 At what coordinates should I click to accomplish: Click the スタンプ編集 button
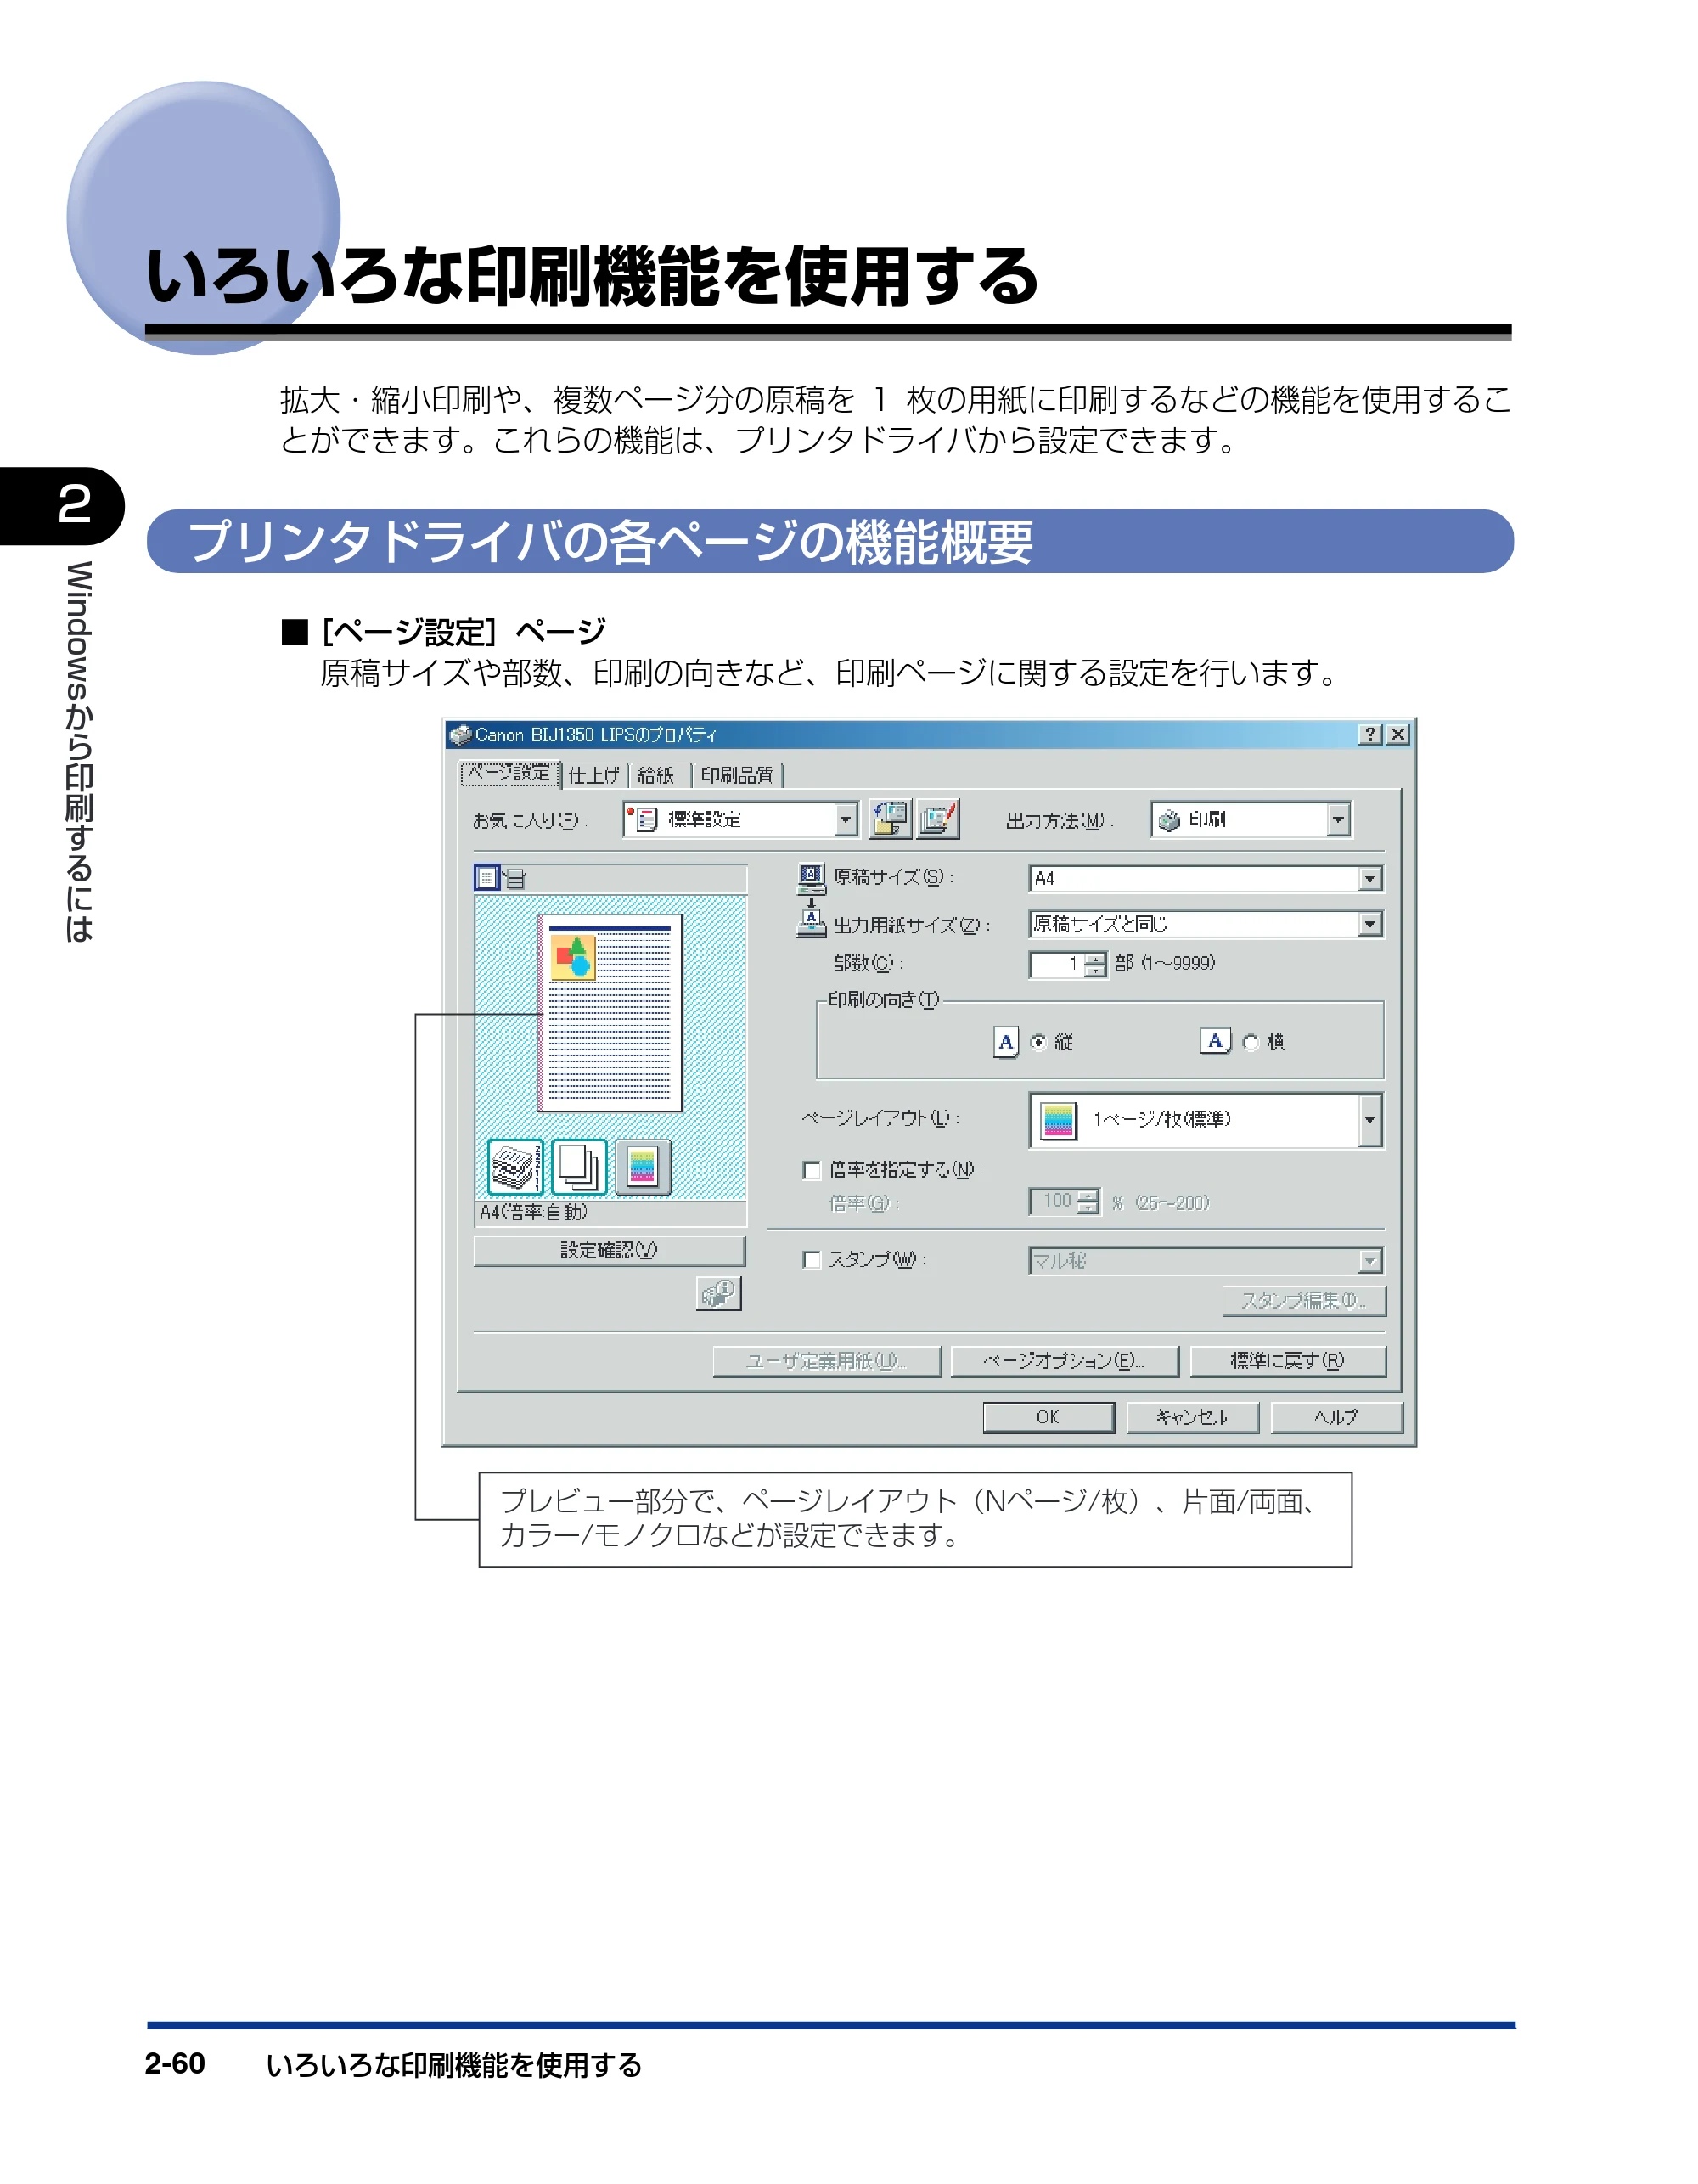pos(1304,1301)
